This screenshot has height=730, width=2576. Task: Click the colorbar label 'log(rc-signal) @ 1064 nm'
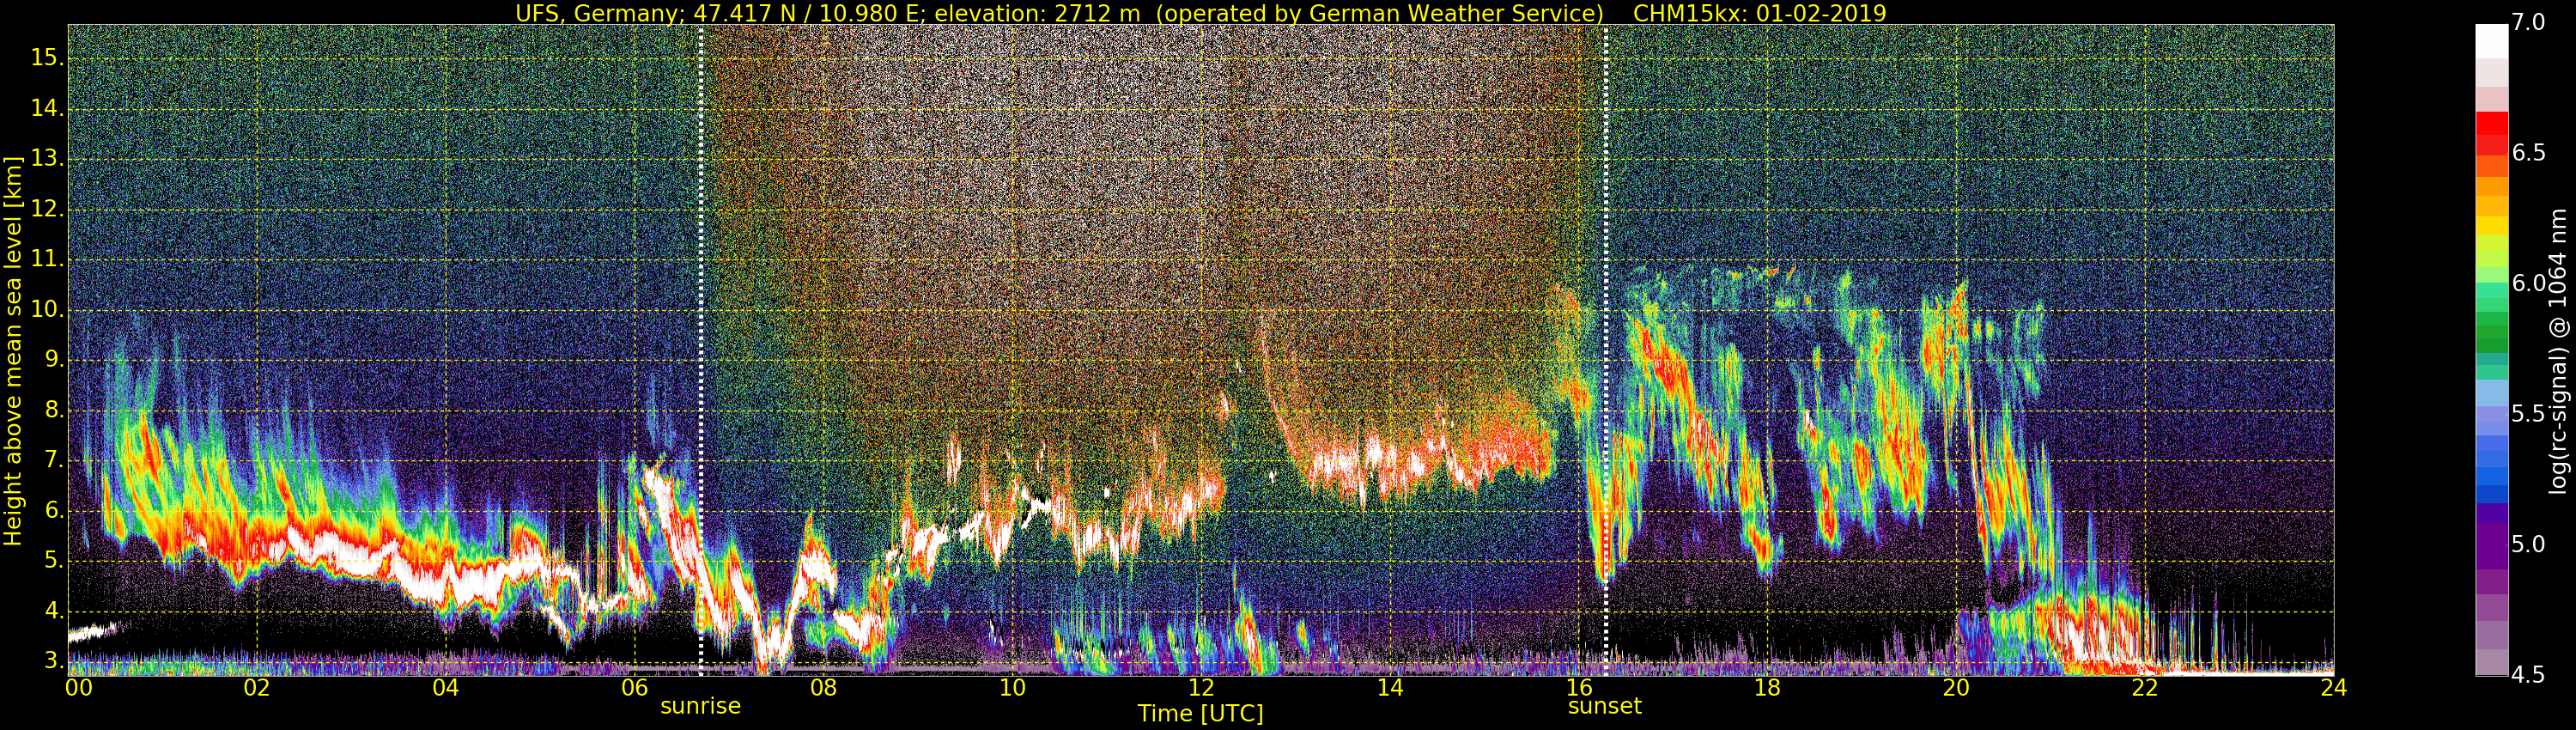[2556, 351]
